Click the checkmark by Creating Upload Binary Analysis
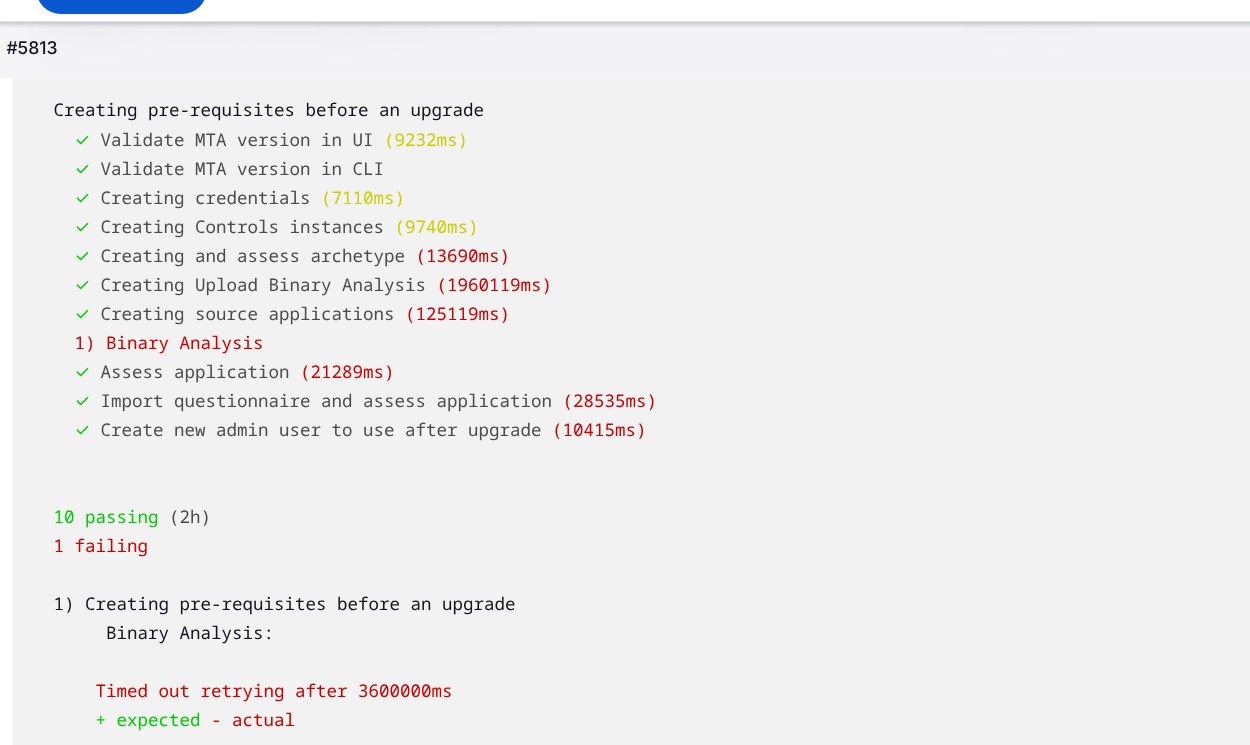Viewport: 1250px width, 745px height. click(82, 286)
